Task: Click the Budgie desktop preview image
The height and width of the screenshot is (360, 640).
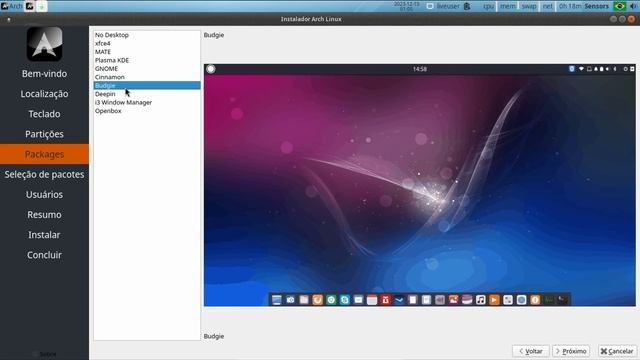Action: 420,185
